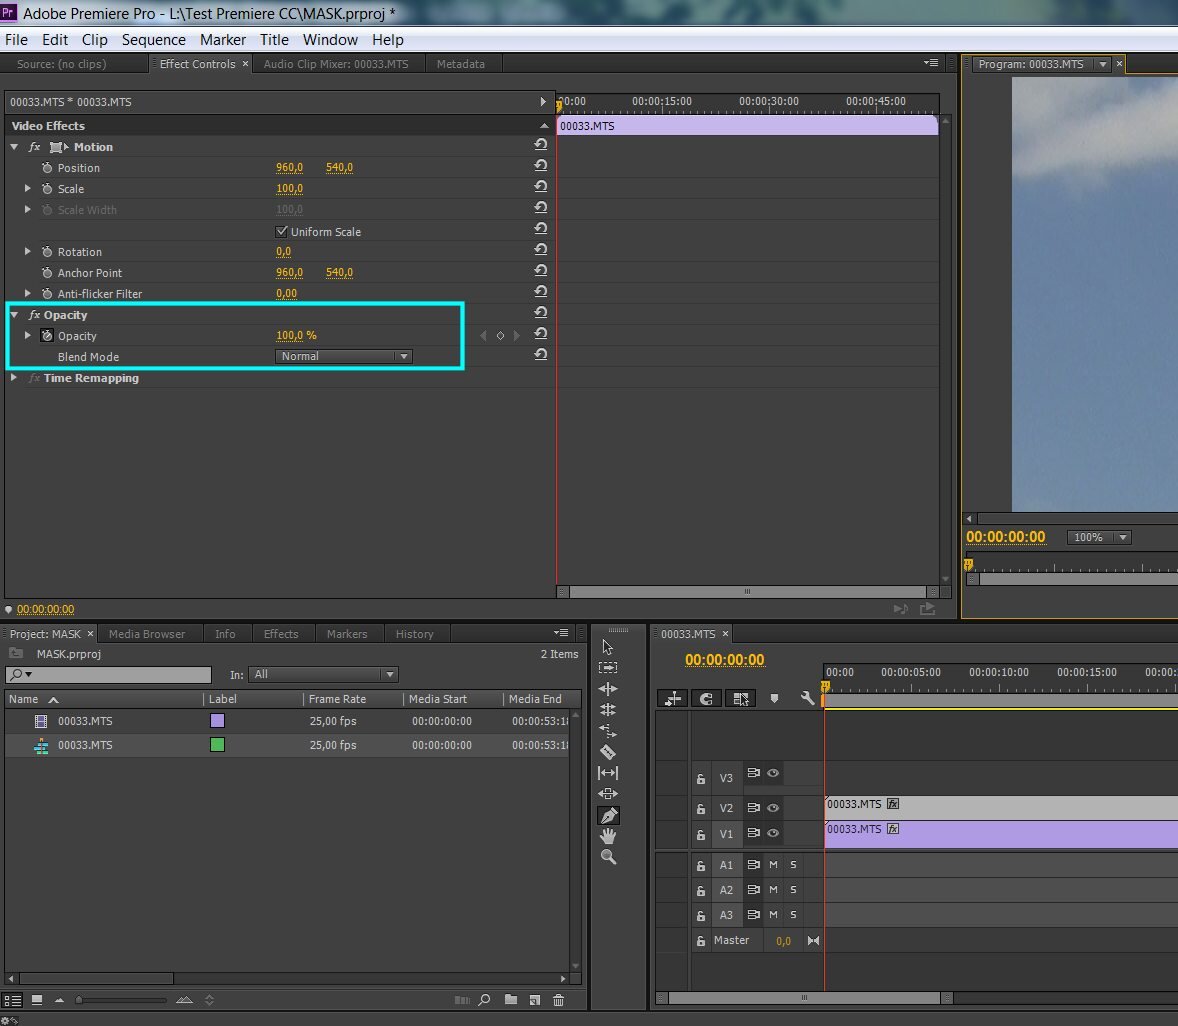Reset the Opacity value parameter
1178x1026 pixels.
pyautogui.click(x=540, y=333)
